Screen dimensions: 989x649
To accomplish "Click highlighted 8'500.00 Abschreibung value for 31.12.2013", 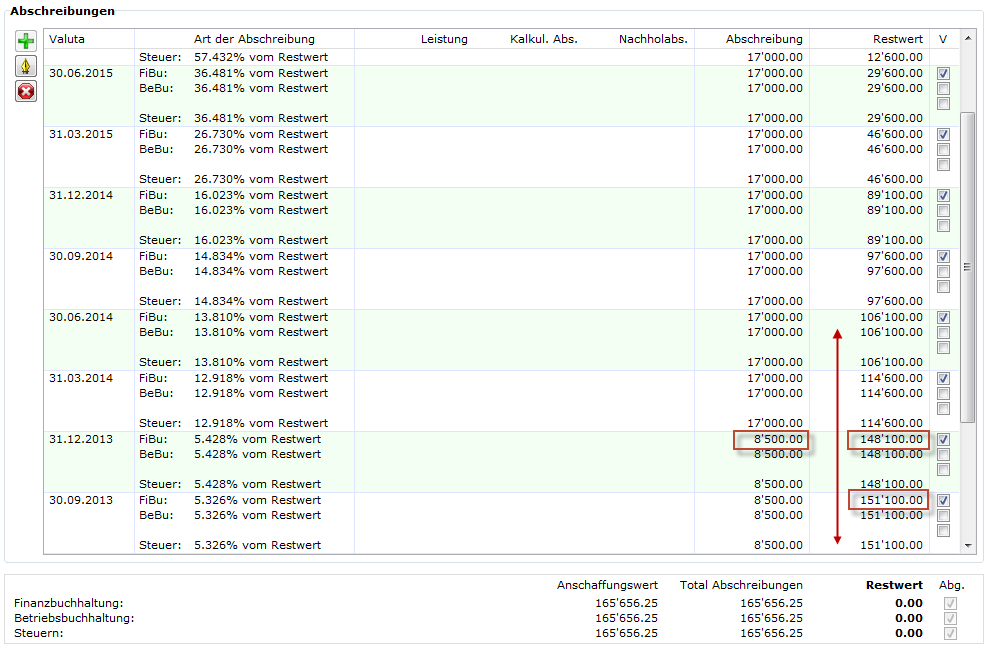I will 770,440.
